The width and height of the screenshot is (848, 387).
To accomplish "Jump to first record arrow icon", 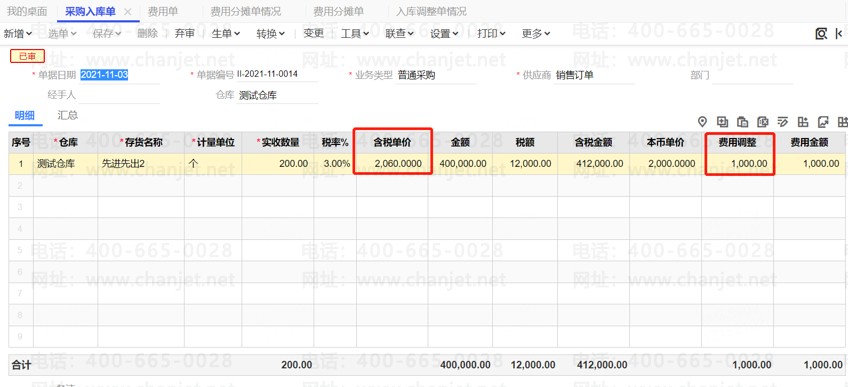I will (x=838, y=34).
